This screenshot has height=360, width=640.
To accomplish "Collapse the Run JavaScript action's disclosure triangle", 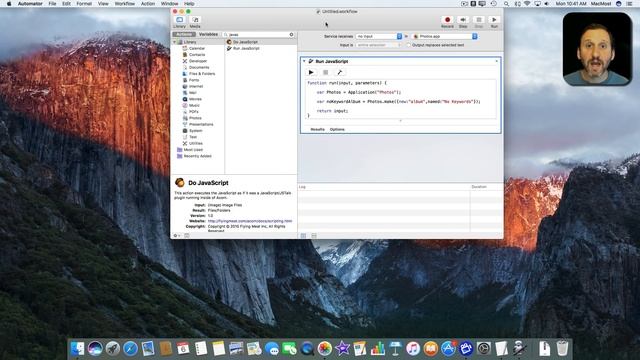I will [304, 61].
